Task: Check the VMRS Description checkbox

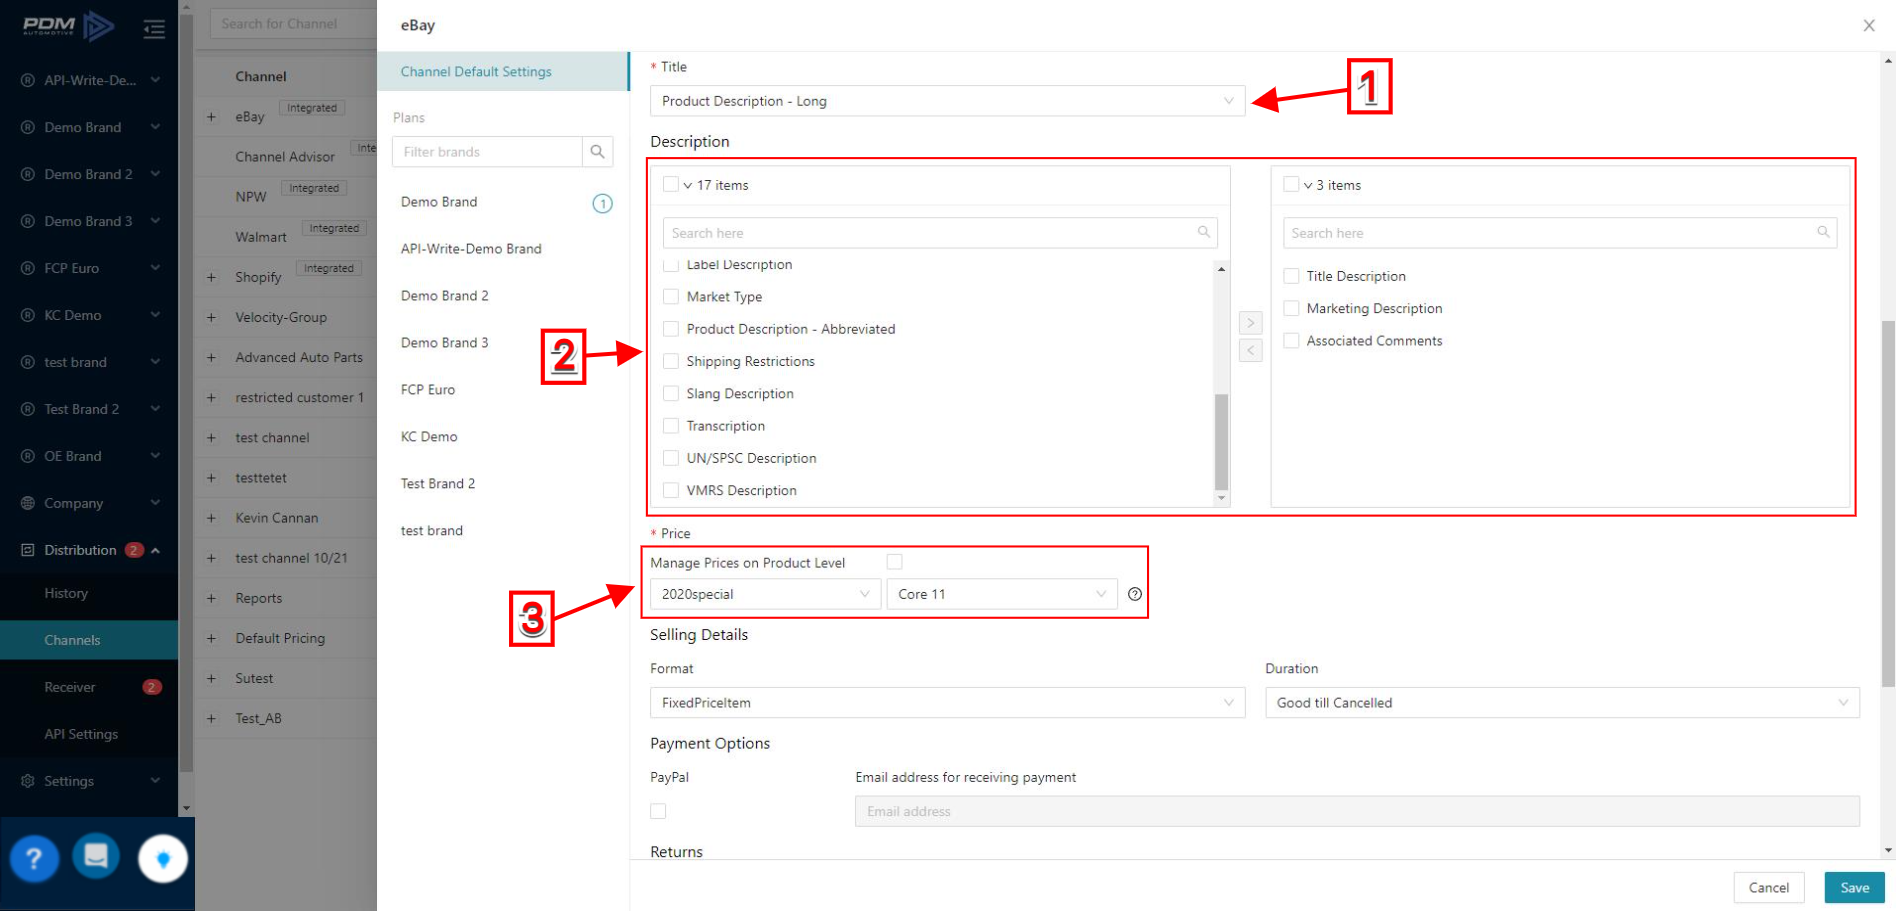Action: tap(671, 490)
